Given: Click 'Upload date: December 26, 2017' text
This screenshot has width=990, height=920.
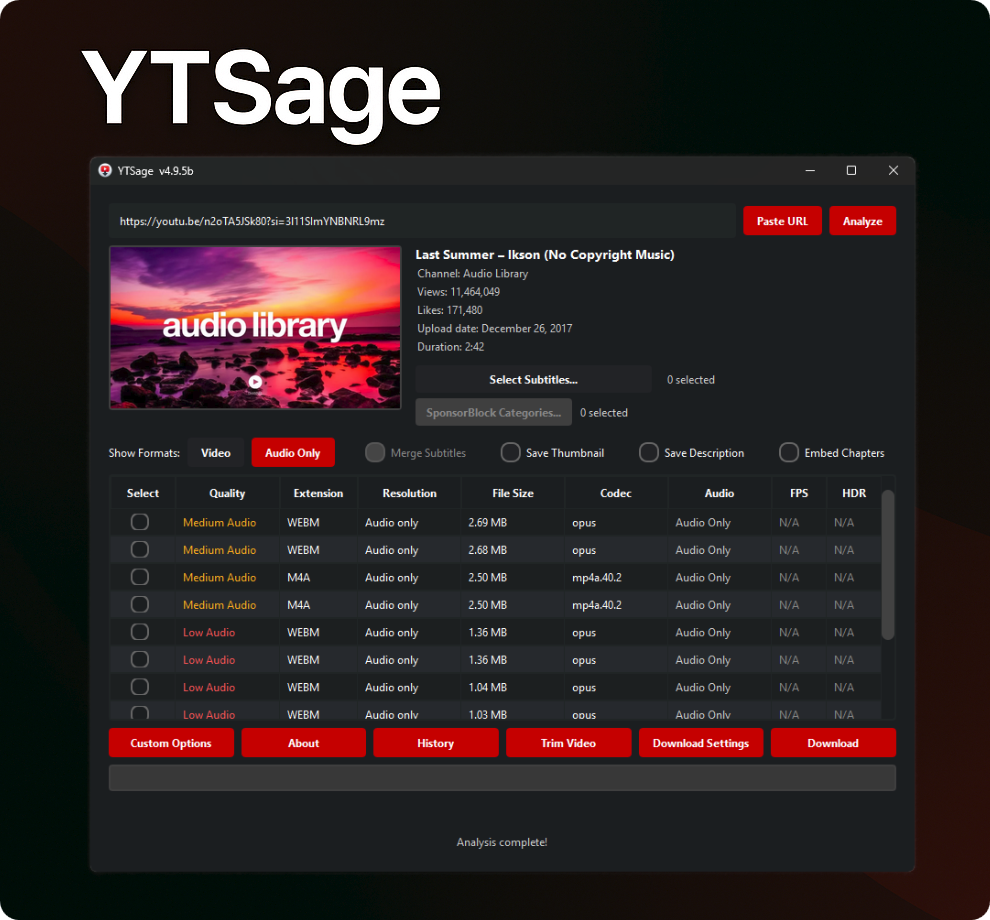Looking at the screenshot, I should pyautogui.click(x=494, y=328).
